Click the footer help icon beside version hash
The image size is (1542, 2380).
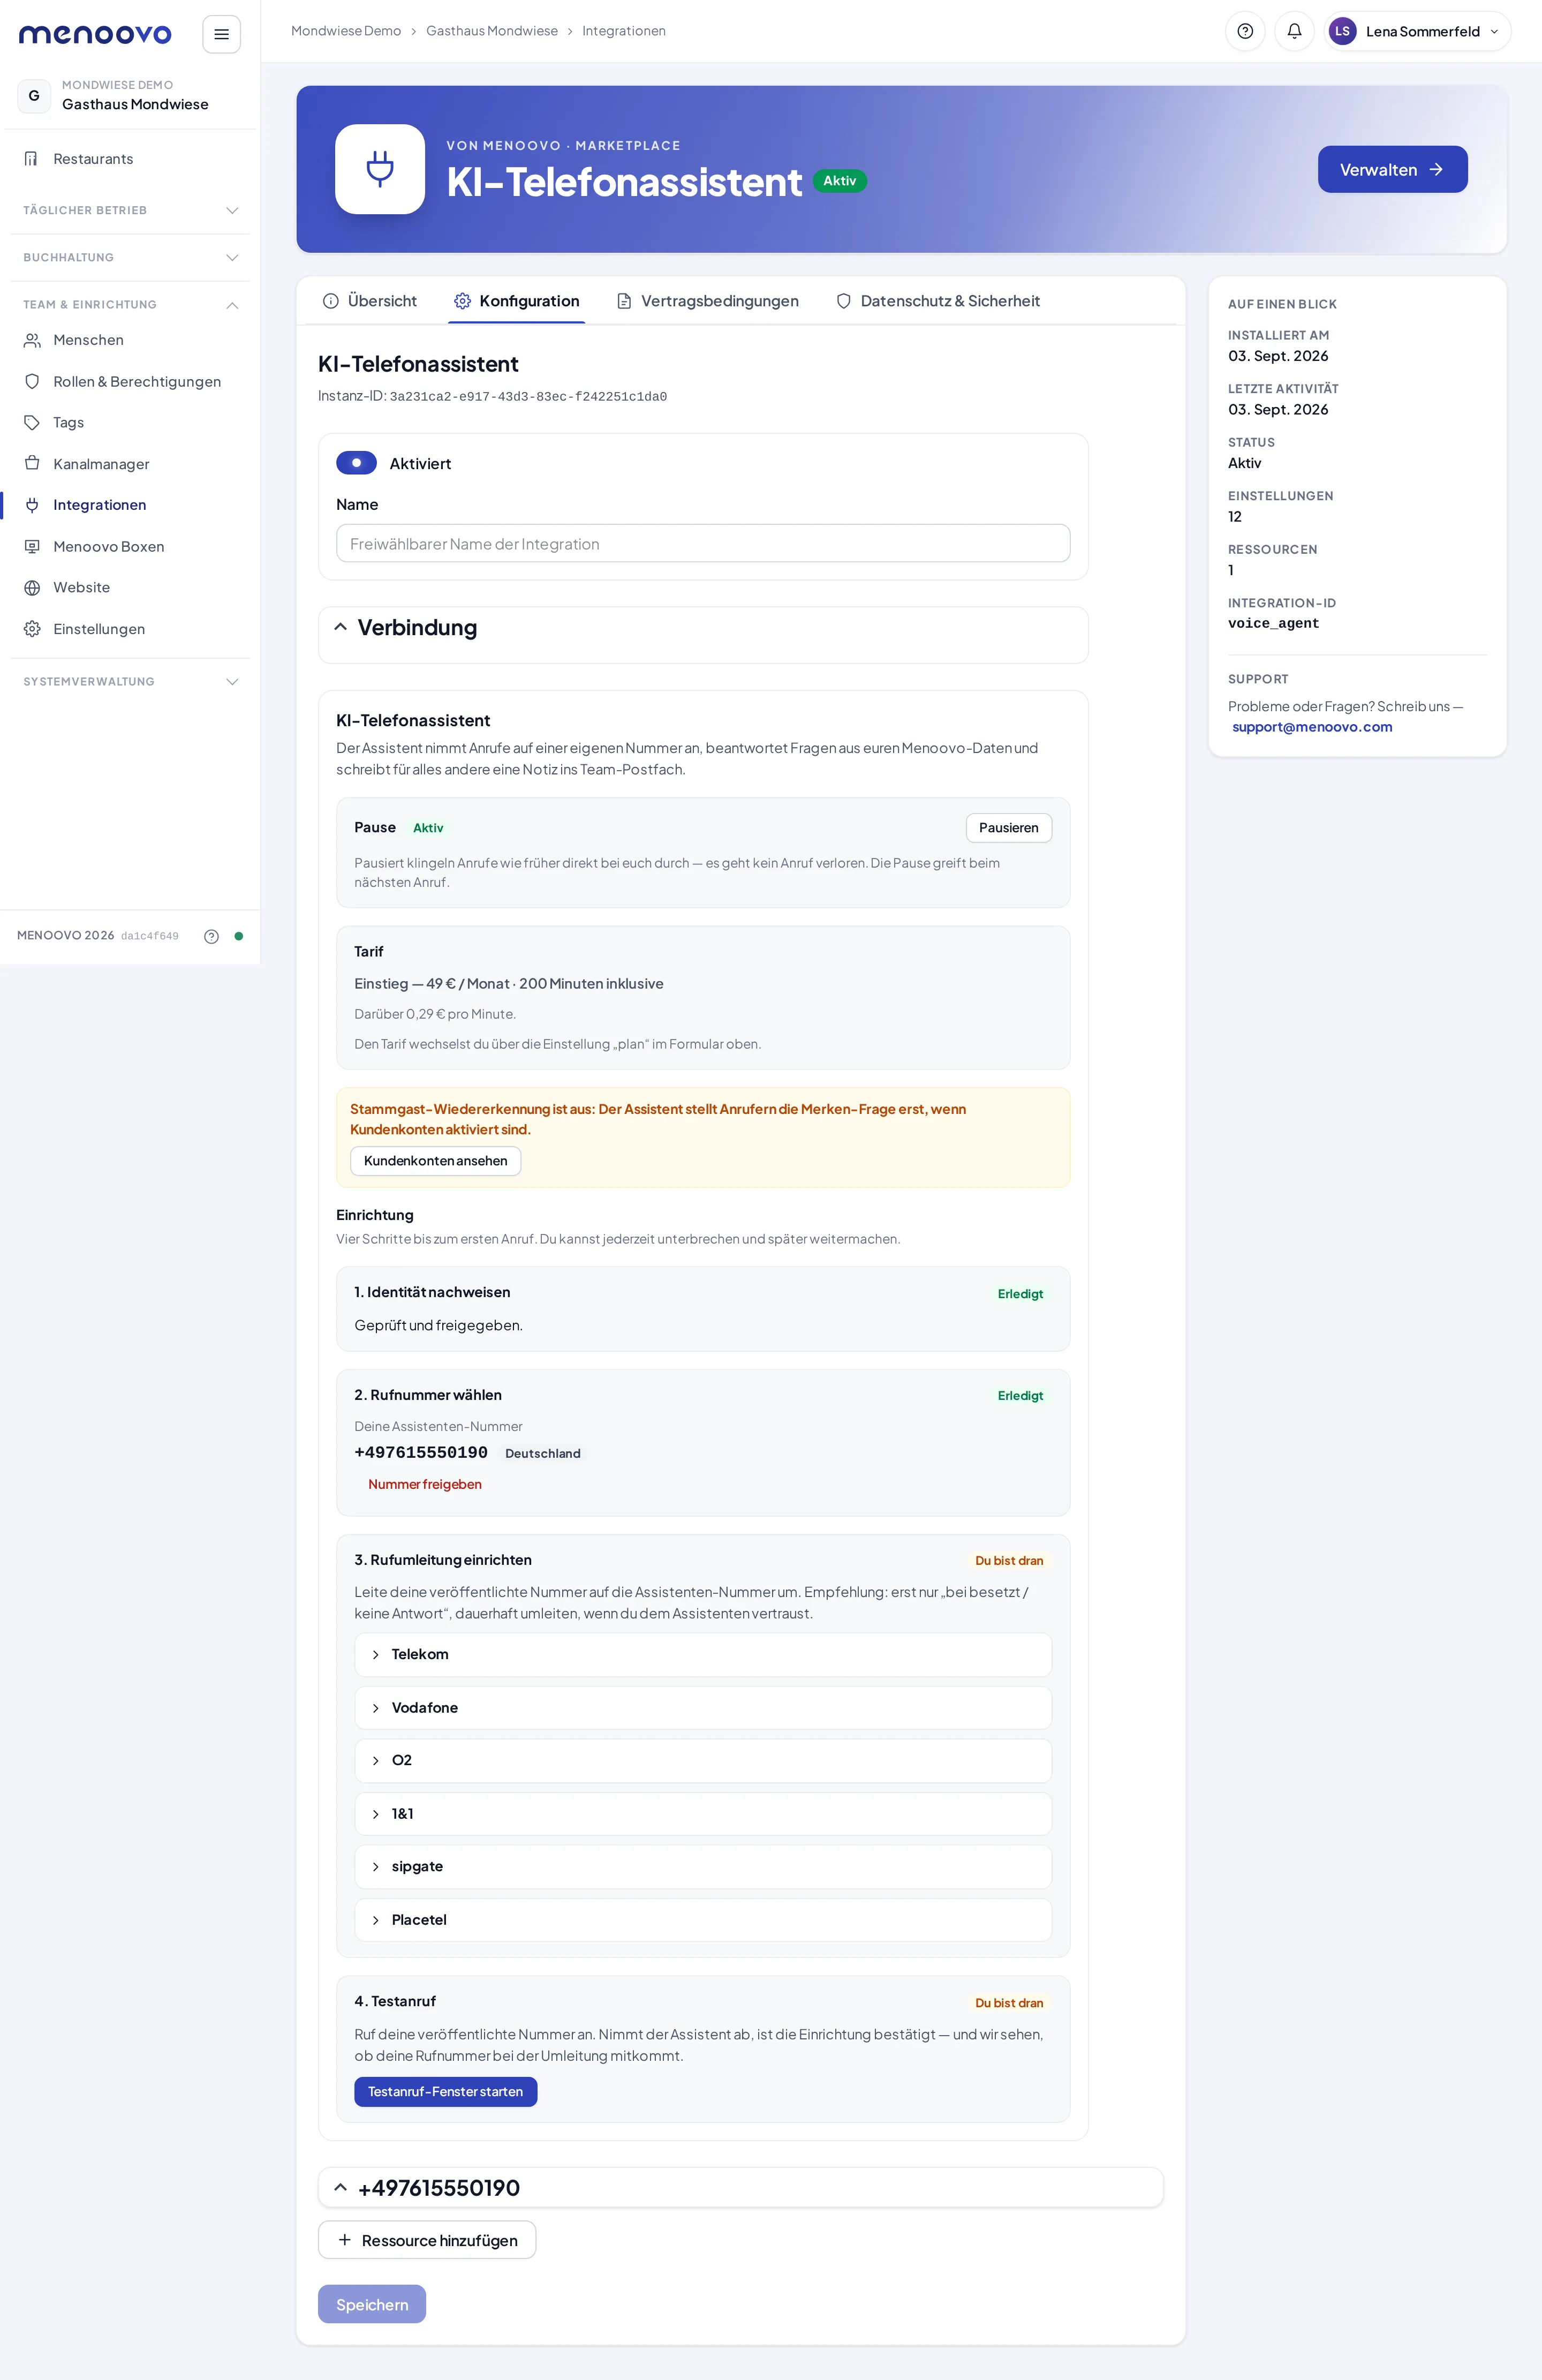(x=211, y=936)
